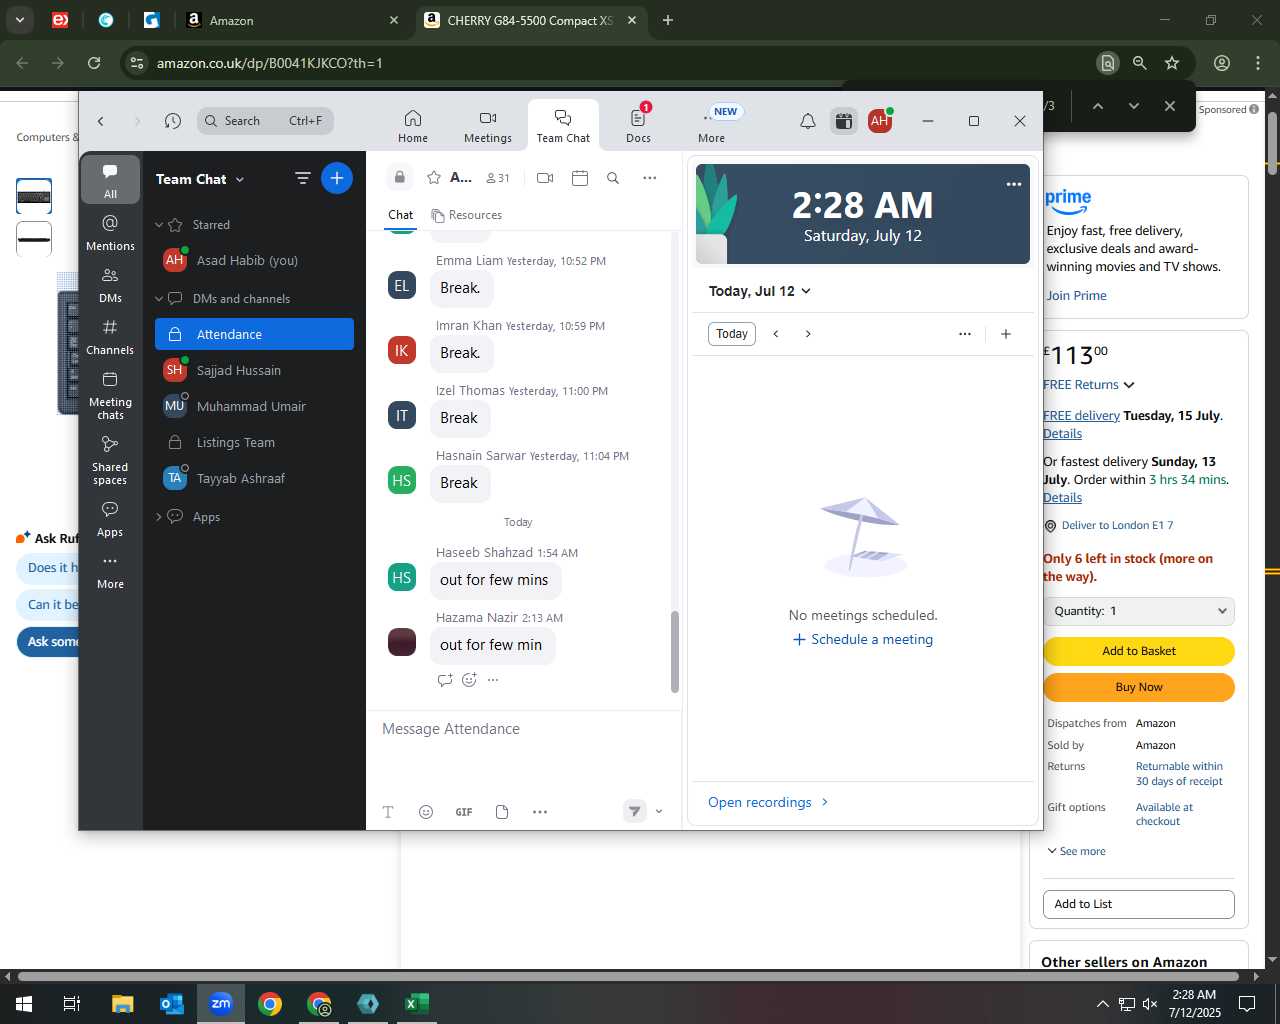The image size is (1280, 1024).
Task: Open more options in the chat header
Action: click(x=650, y=178)
